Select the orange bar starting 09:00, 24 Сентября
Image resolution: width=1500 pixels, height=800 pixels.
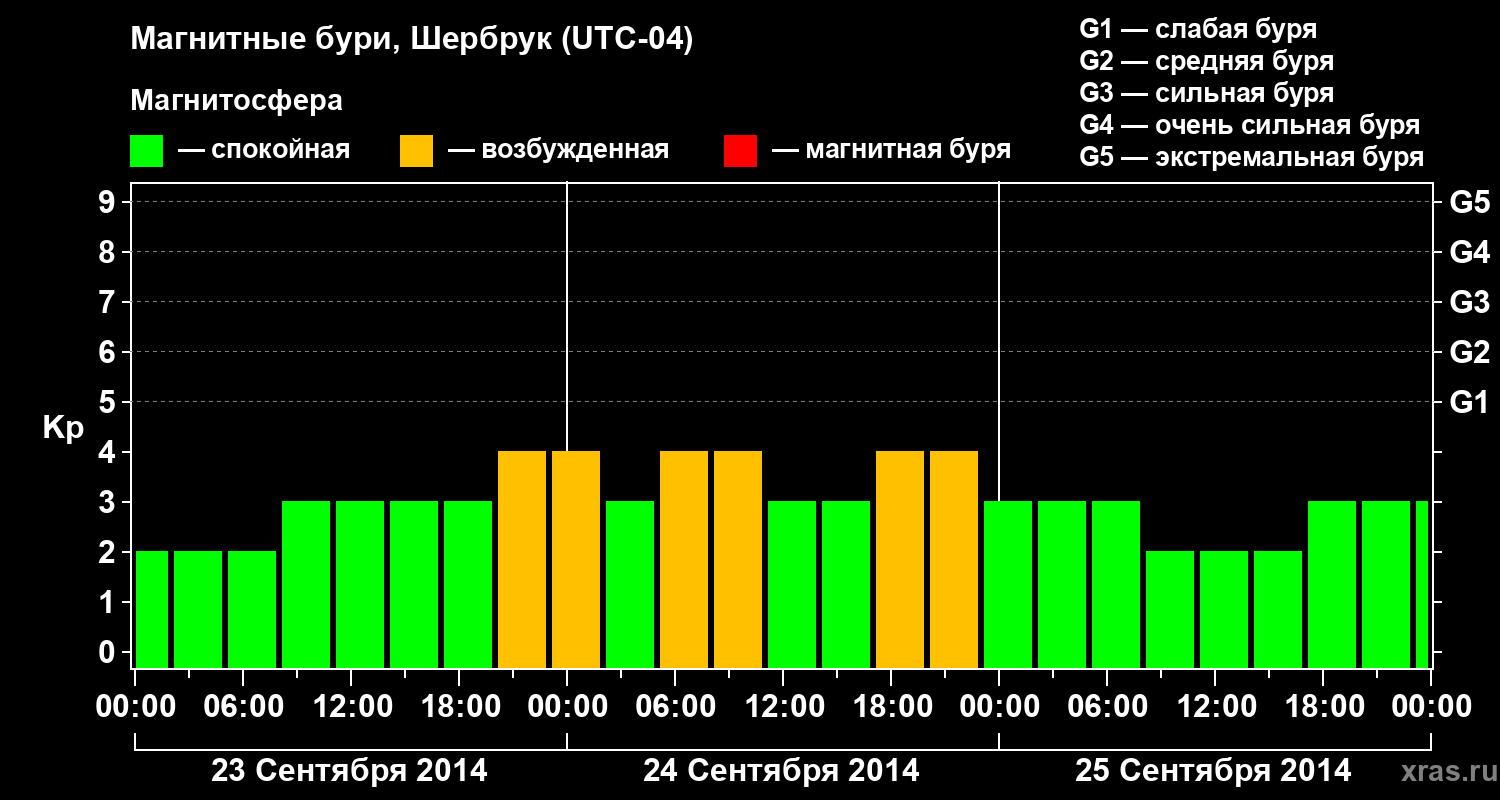click(x=738, y=560)
